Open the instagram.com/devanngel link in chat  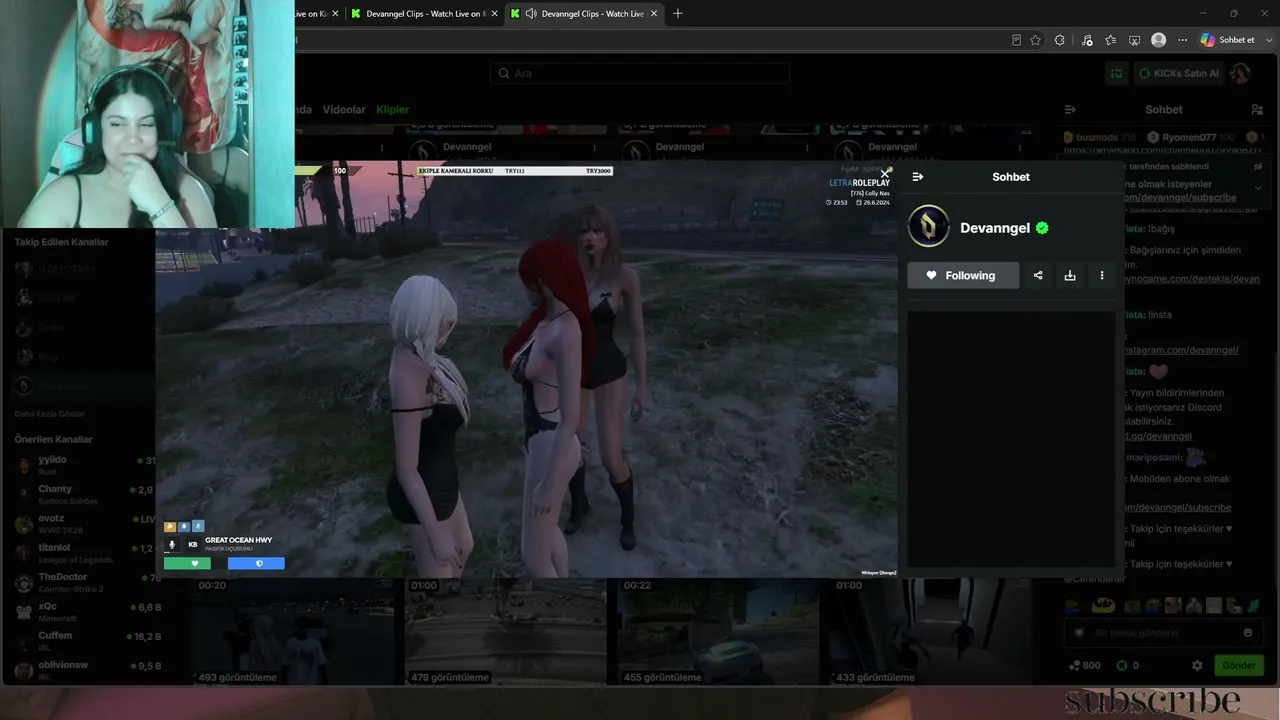[1180, 351]
